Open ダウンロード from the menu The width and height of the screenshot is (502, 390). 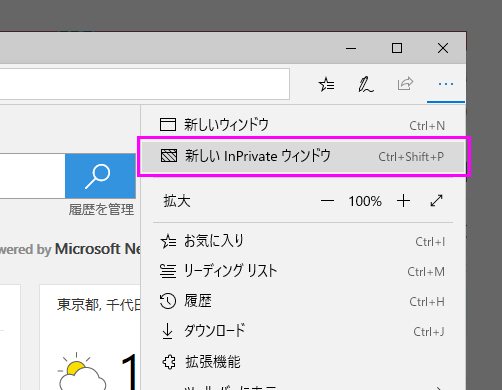click(x=303, y=331)
